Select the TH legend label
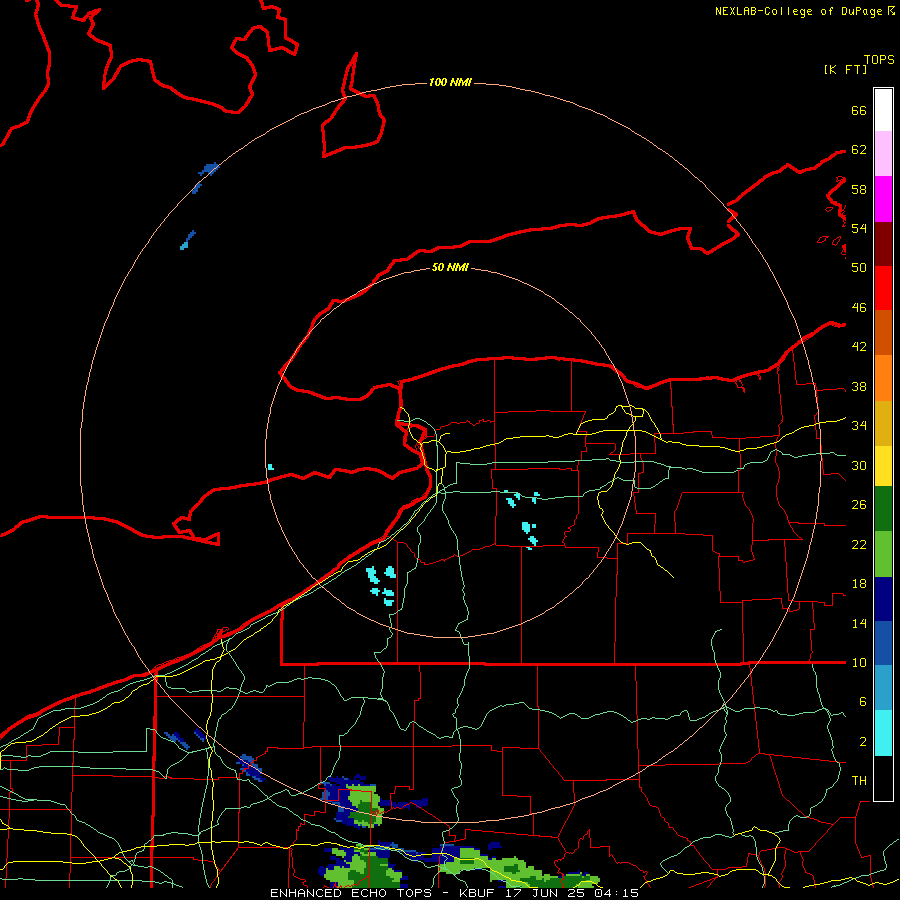The width and height of the screenshot is (900, 900). pos(859,780)
